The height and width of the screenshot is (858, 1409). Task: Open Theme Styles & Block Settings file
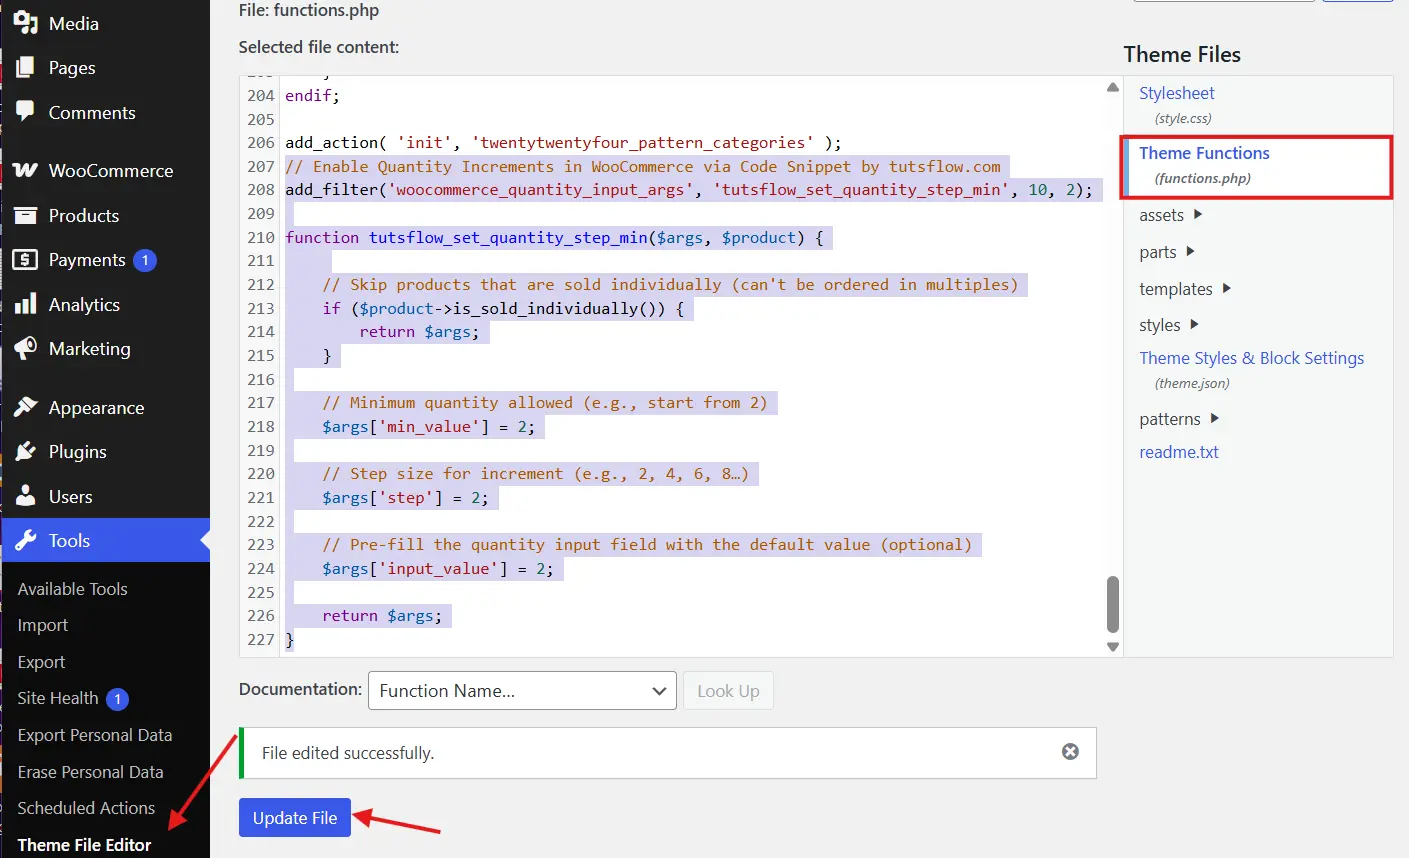[1251, 358]
